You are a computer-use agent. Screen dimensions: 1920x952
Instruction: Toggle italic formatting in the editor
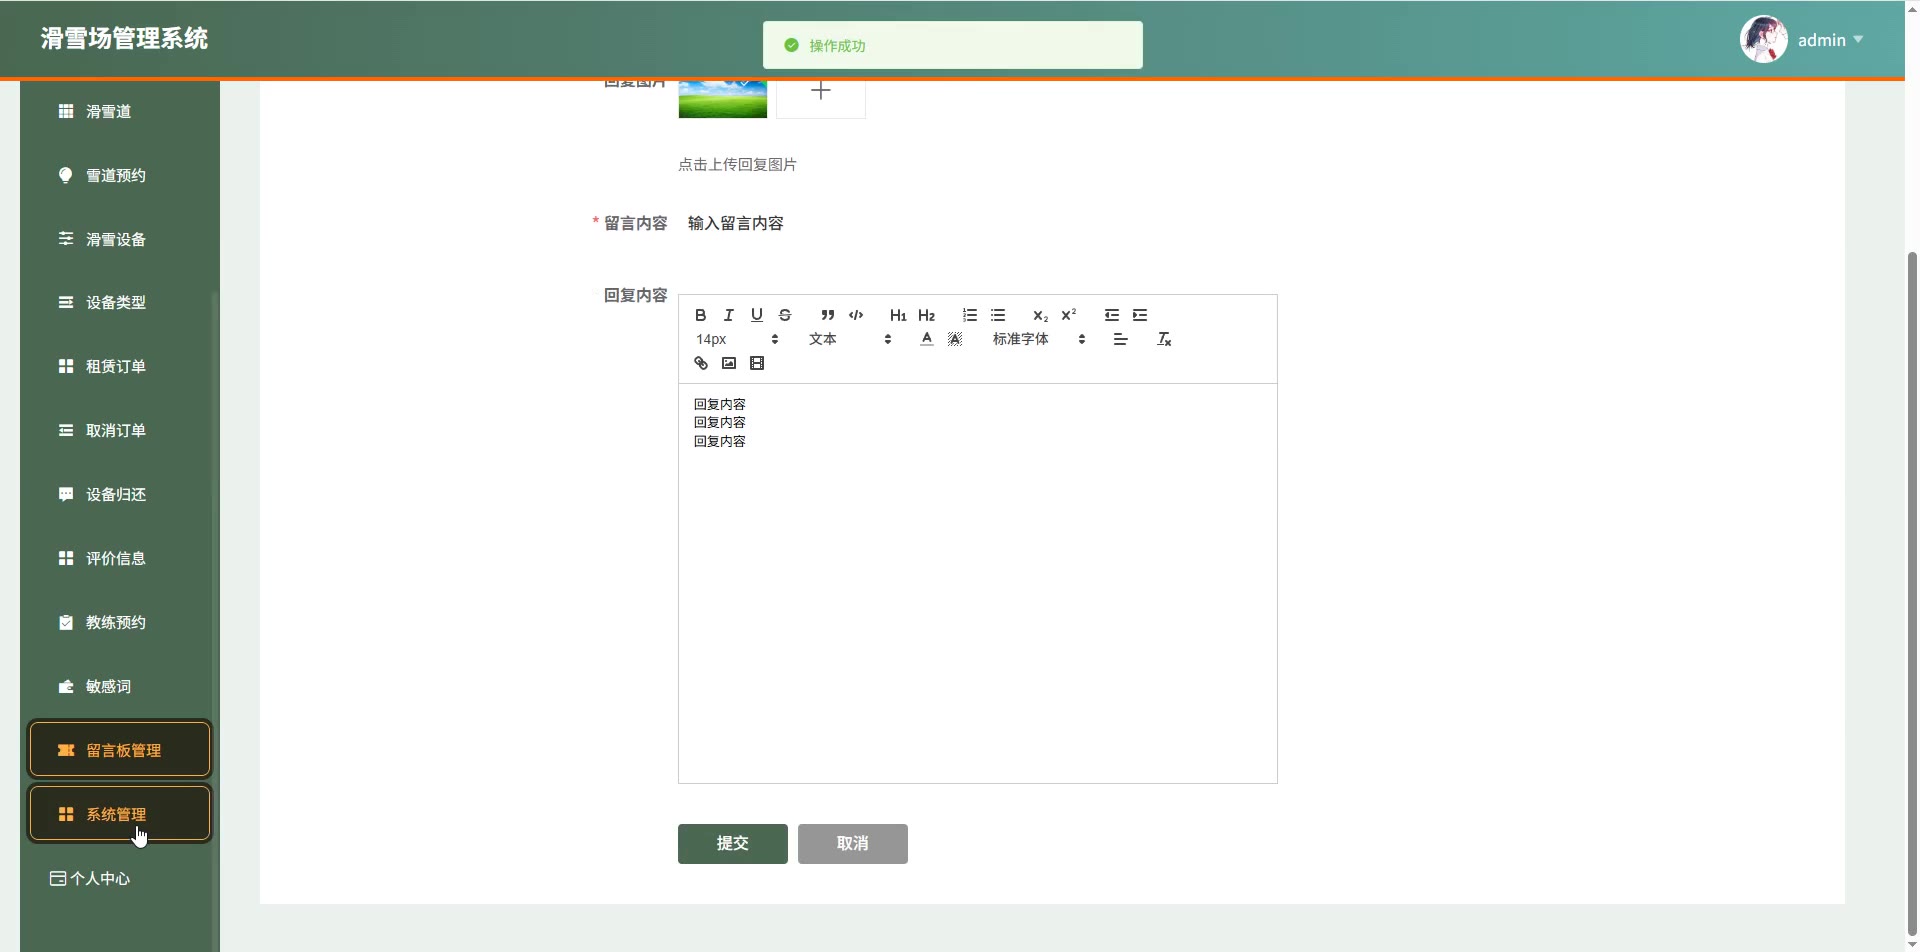(729, 315)
